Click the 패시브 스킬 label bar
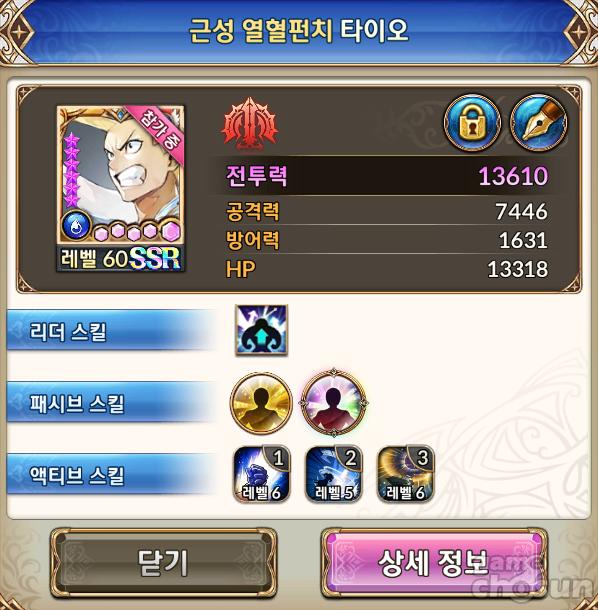The image size is (598, 610). coord(111,403)
